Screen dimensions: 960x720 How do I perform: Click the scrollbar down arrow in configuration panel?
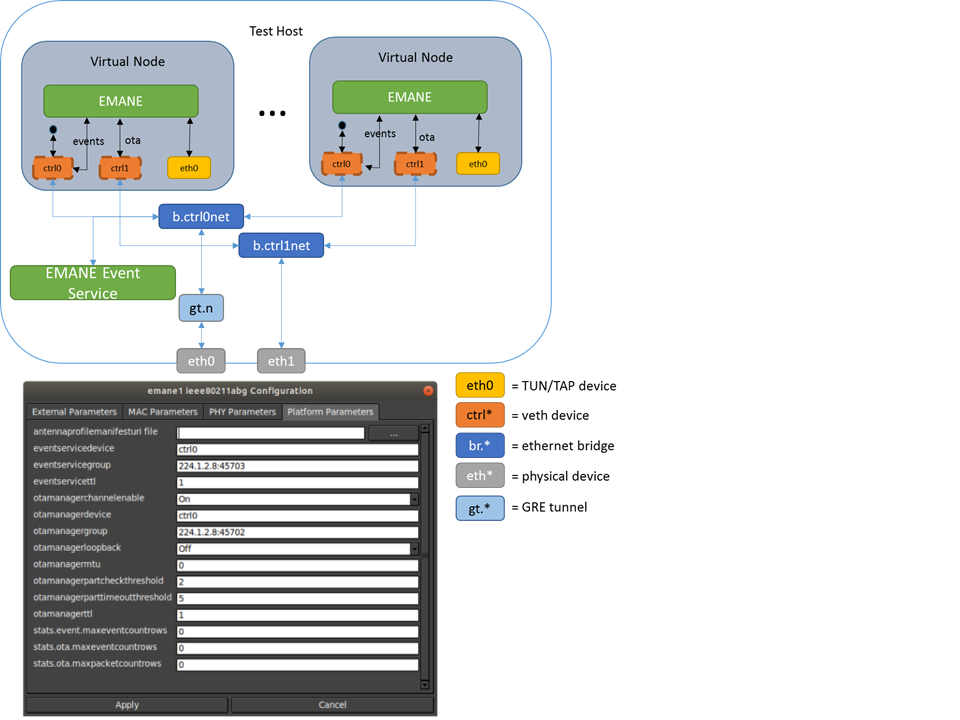click(425, 684)
